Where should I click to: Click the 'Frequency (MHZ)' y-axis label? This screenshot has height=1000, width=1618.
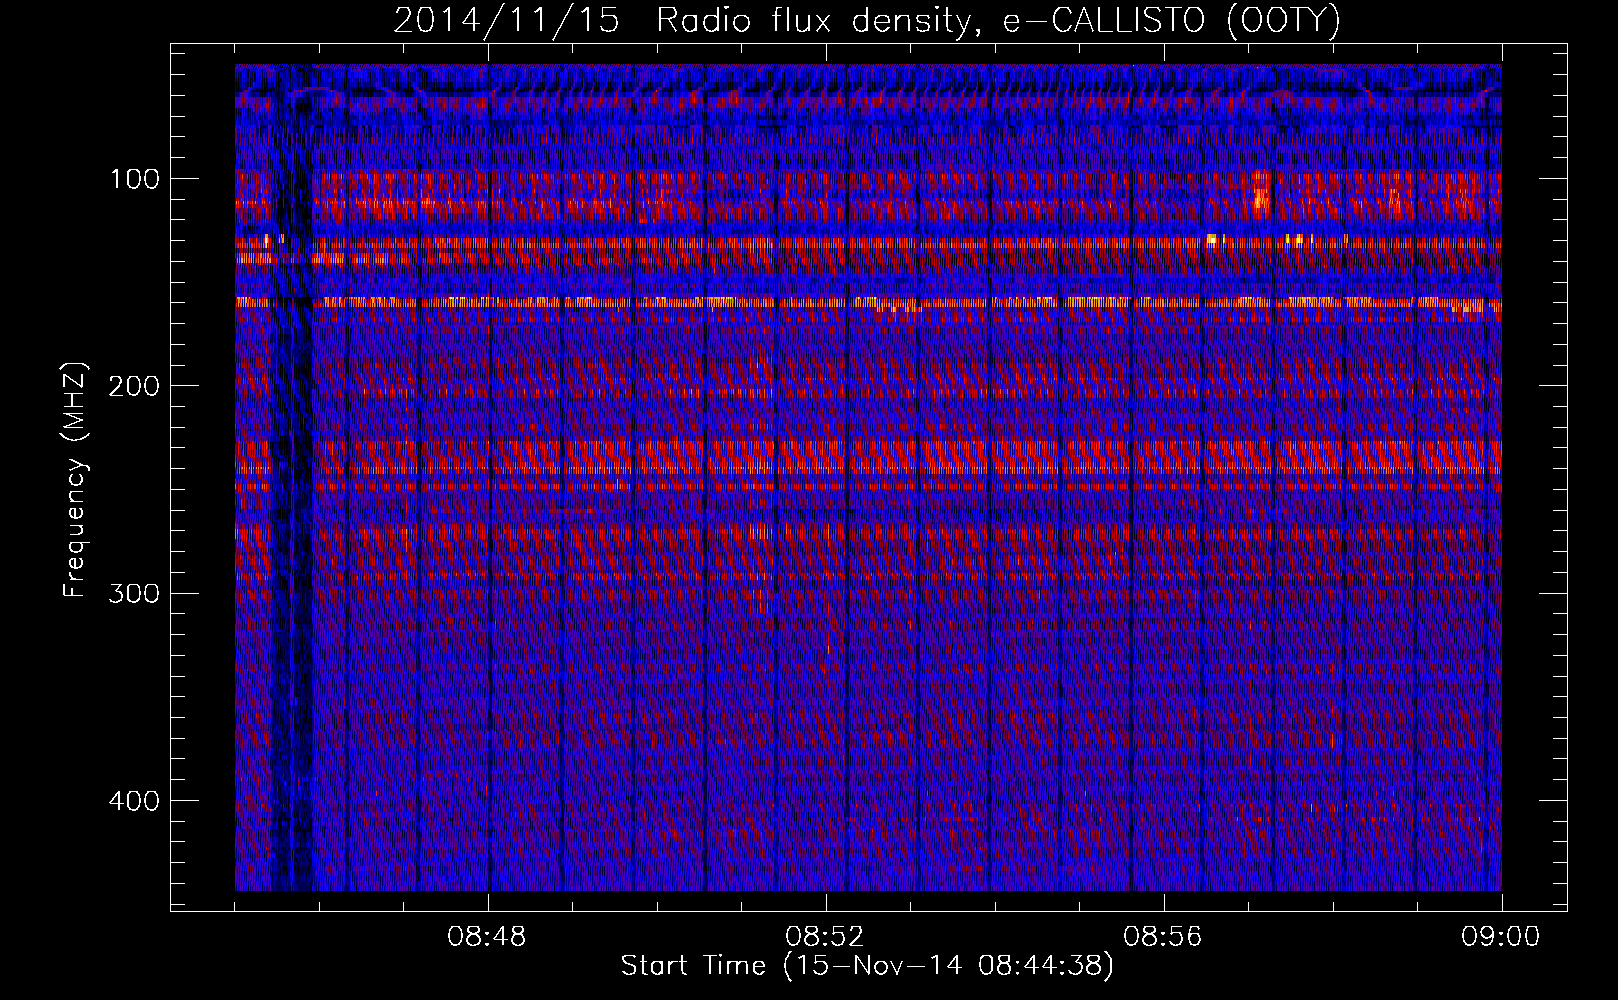tap(75, 480)
